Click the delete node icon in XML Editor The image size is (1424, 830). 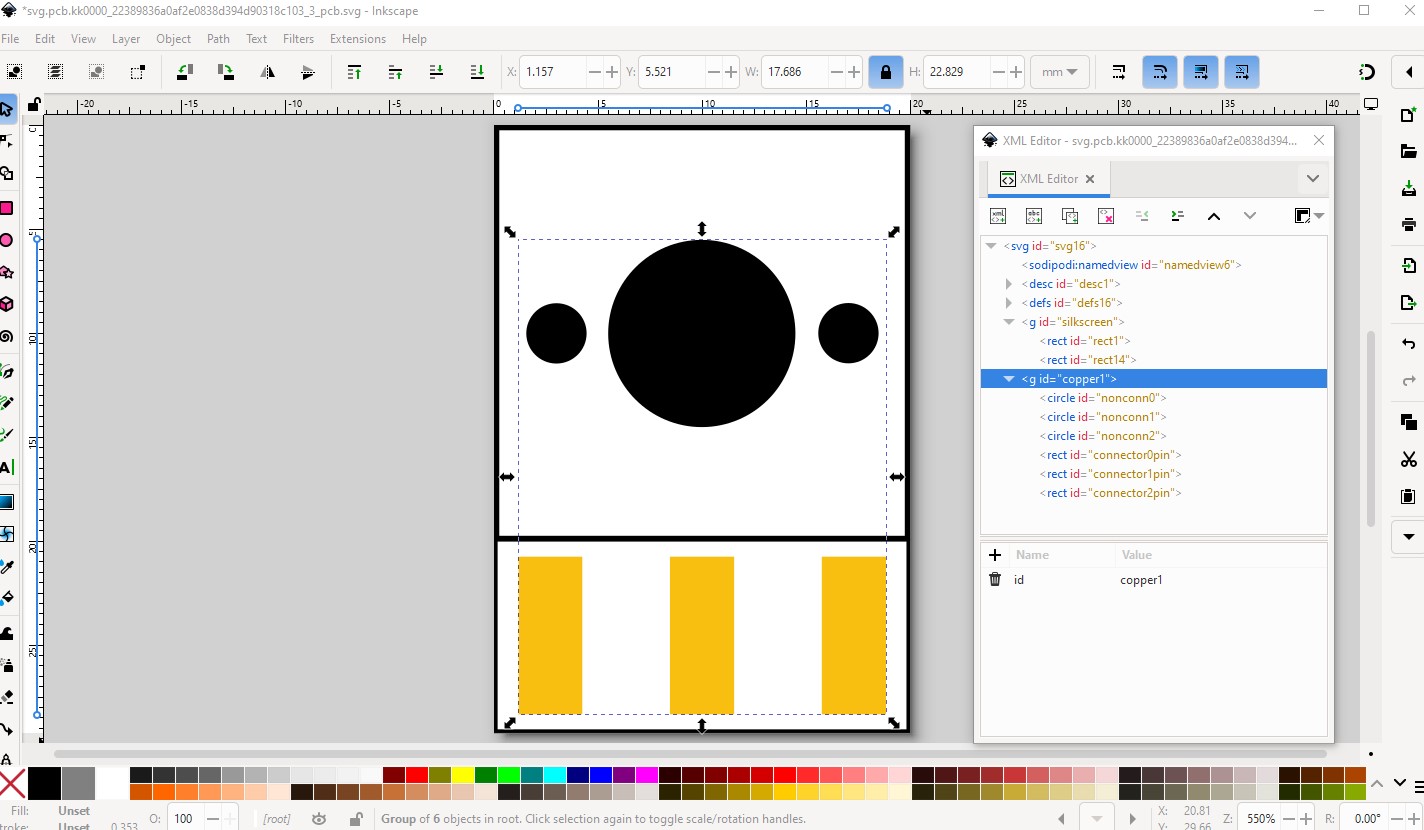(1106, 216)
